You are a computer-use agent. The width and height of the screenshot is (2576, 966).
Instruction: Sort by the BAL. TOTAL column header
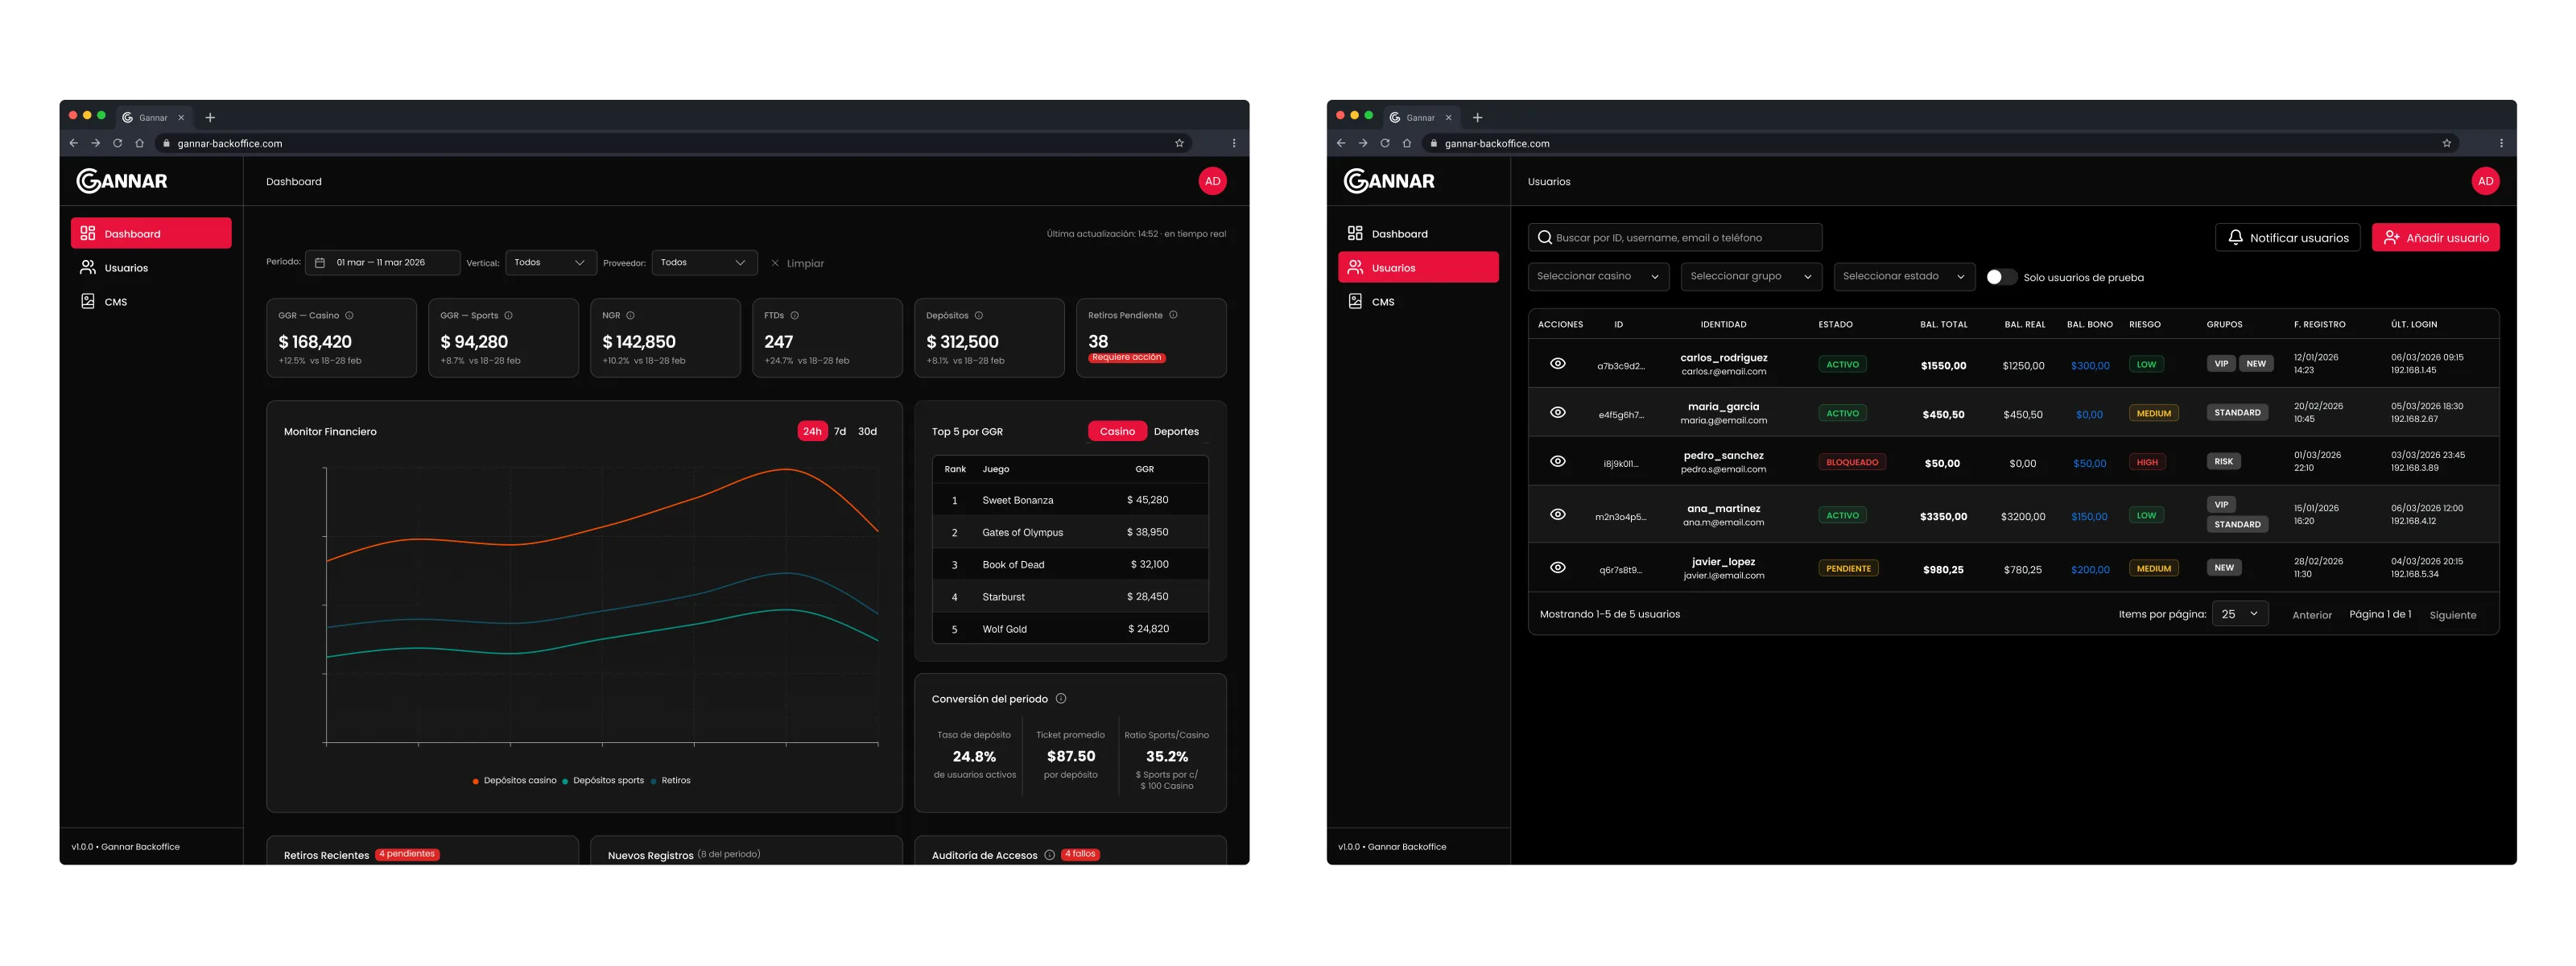coord(1943,324)
